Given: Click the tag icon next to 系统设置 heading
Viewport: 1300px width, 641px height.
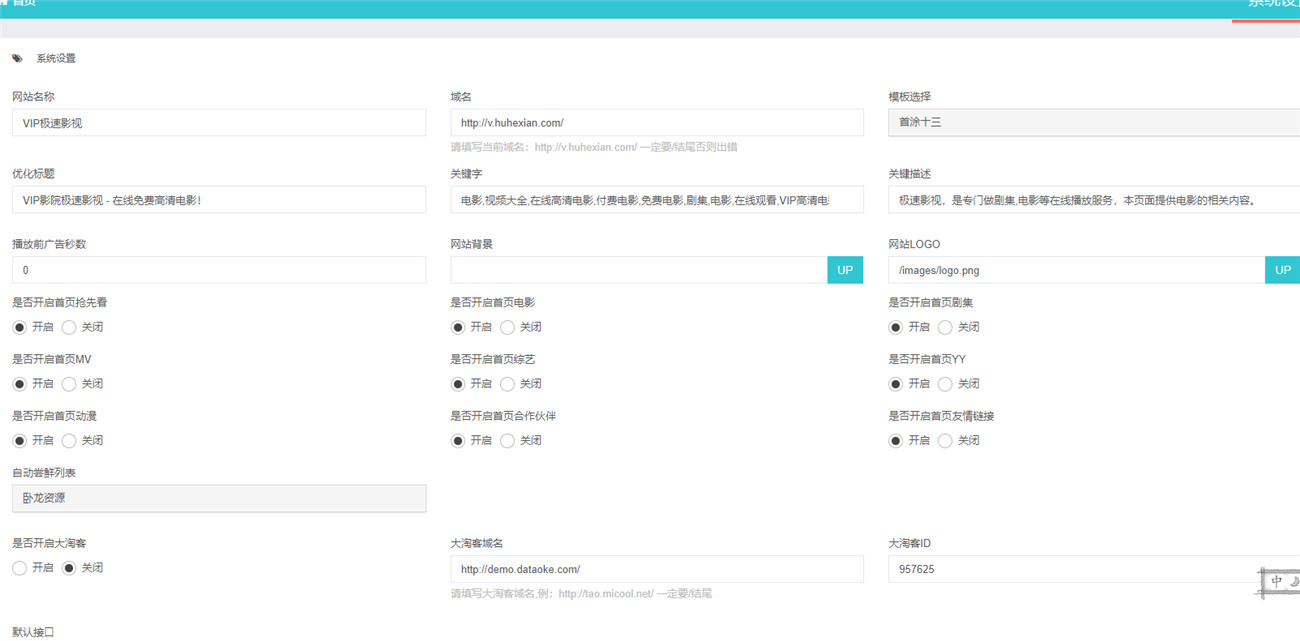Looking at the screenshot, I should (x=16, y=57).
